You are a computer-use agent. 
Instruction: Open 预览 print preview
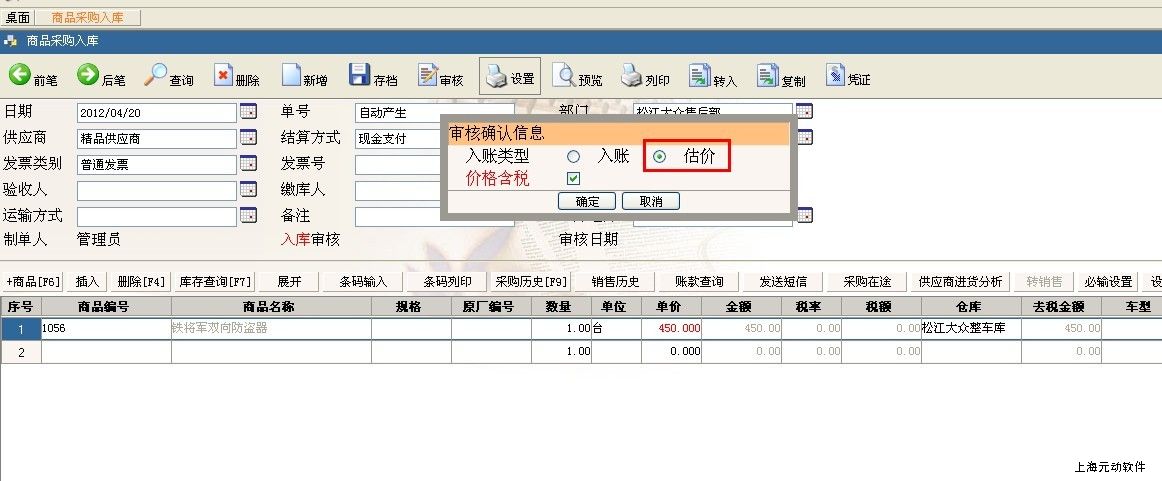pos(563,76)
